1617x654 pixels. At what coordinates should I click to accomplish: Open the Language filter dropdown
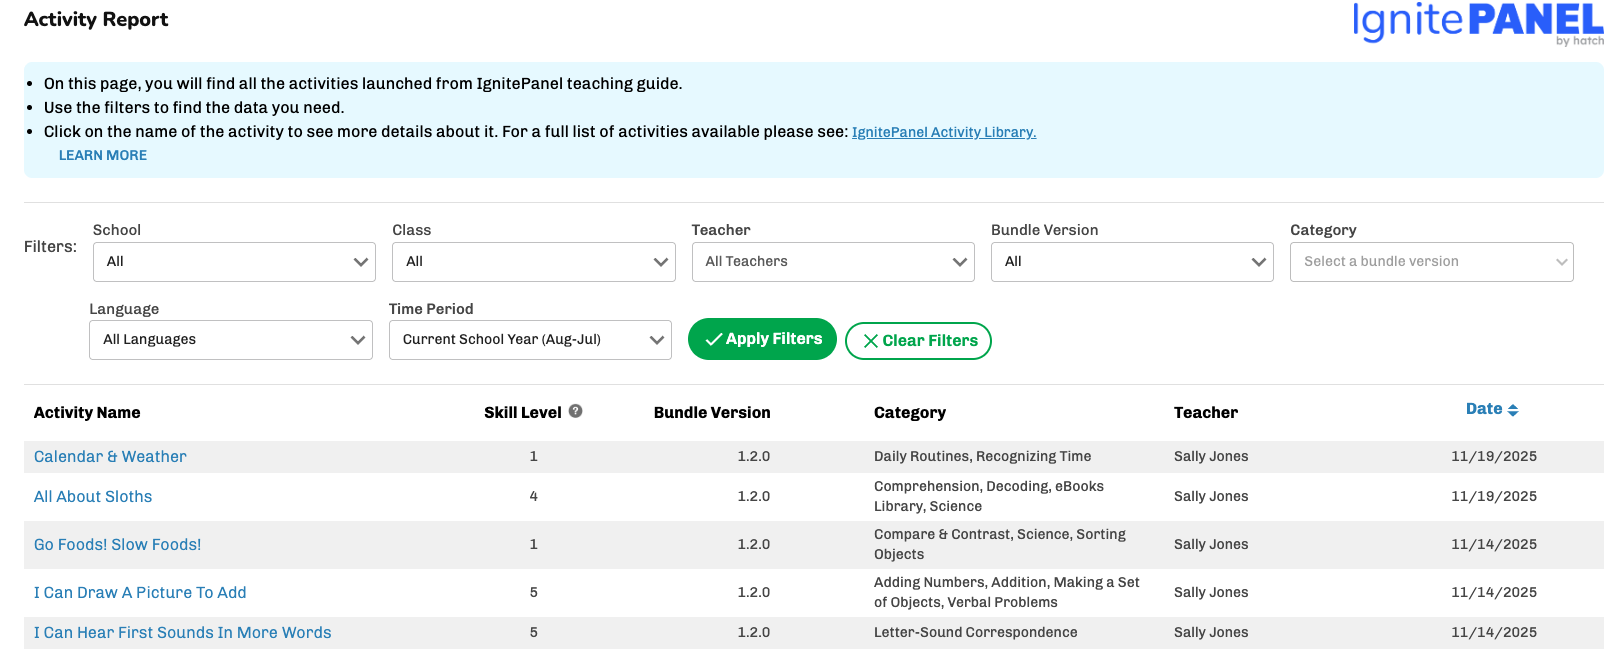tap(231, 340)
